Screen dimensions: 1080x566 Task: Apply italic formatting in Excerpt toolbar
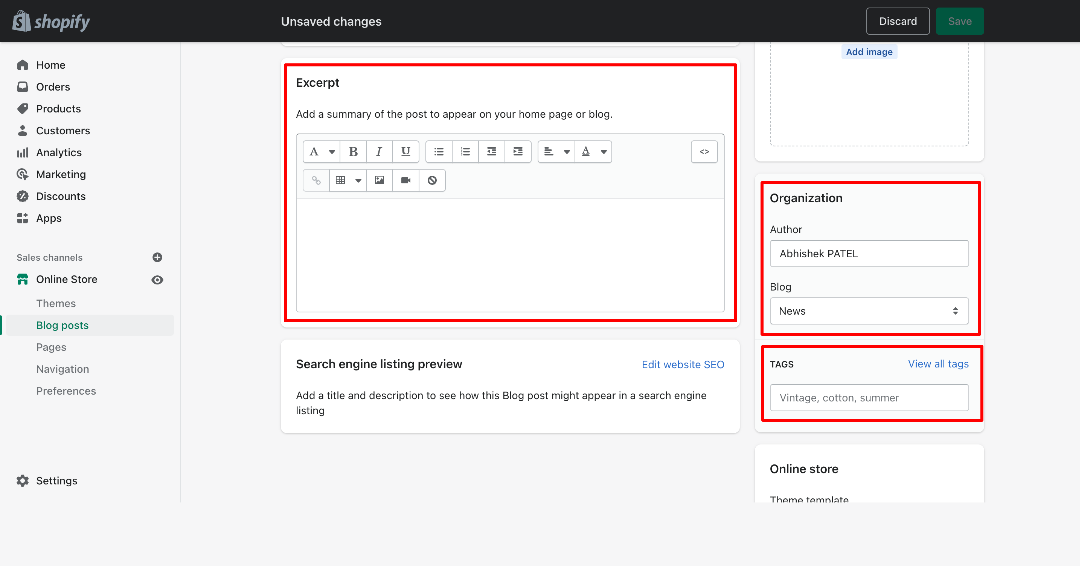379,151
